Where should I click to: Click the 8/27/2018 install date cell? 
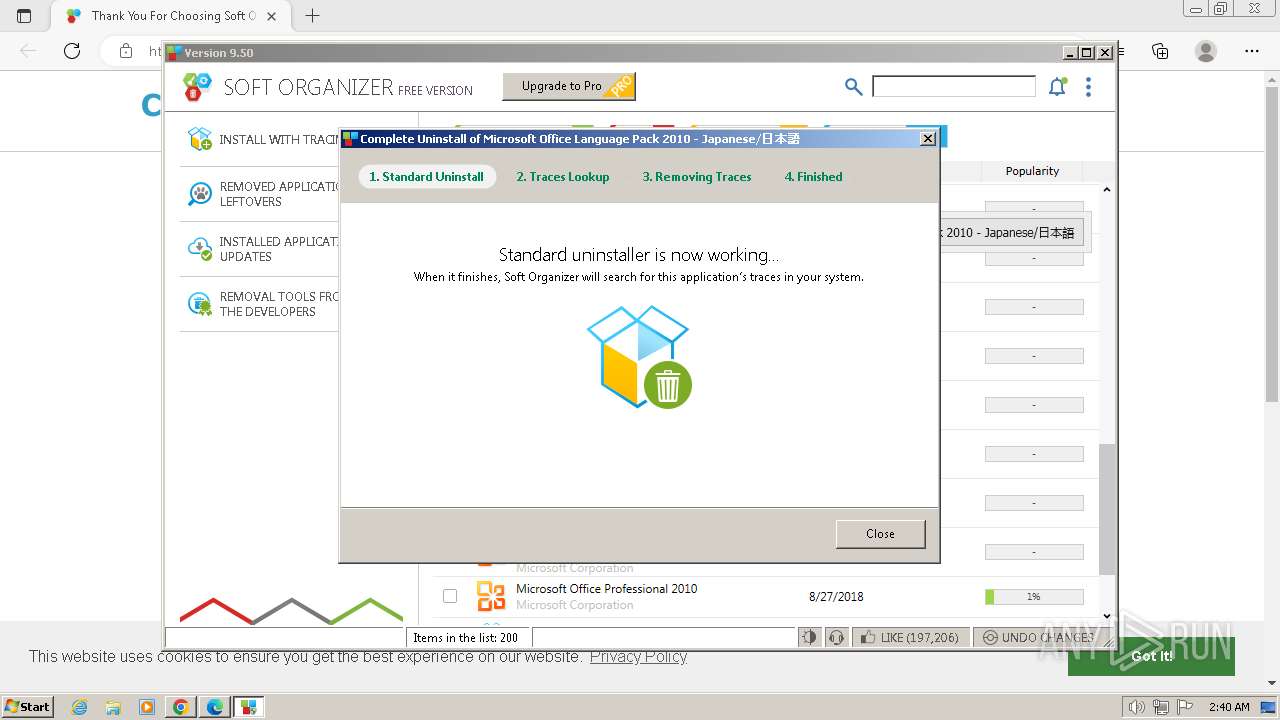coord(836,597)
